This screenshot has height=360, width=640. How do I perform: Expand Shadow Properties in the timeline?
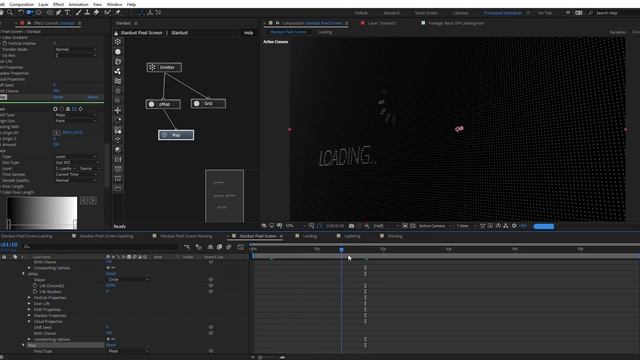coord(29,316)
